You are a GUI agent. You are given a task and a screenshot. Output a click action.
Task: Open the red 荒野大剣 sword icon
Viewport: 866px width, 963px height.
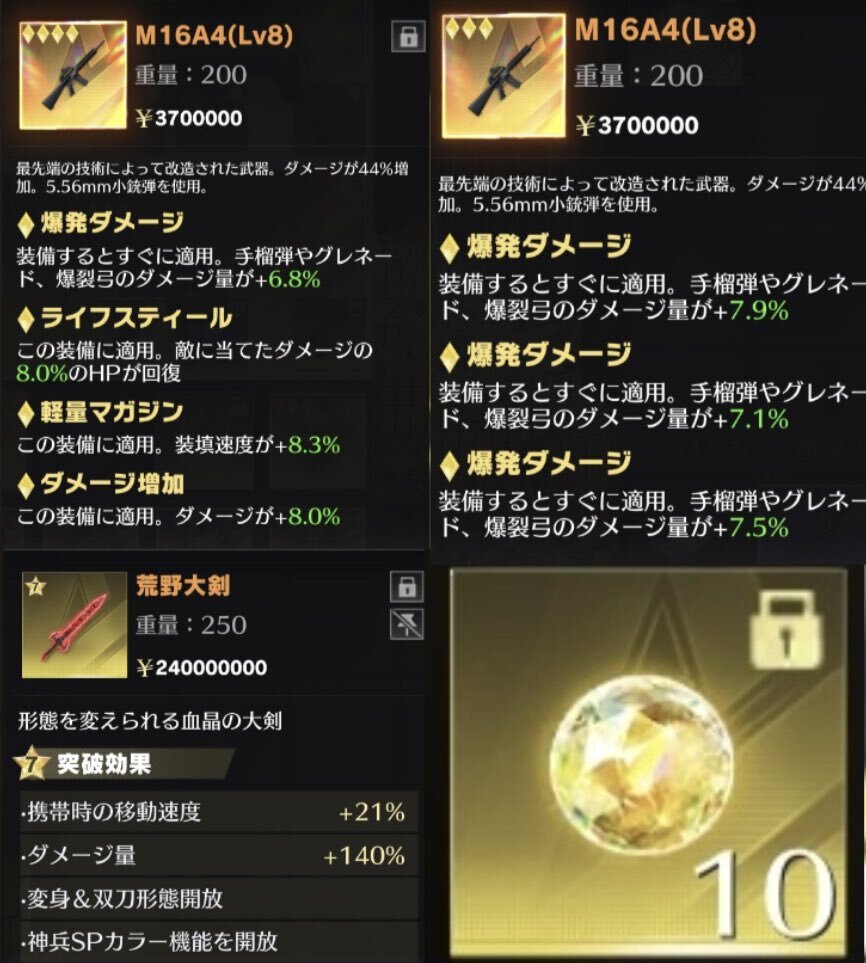click(74, 625)
